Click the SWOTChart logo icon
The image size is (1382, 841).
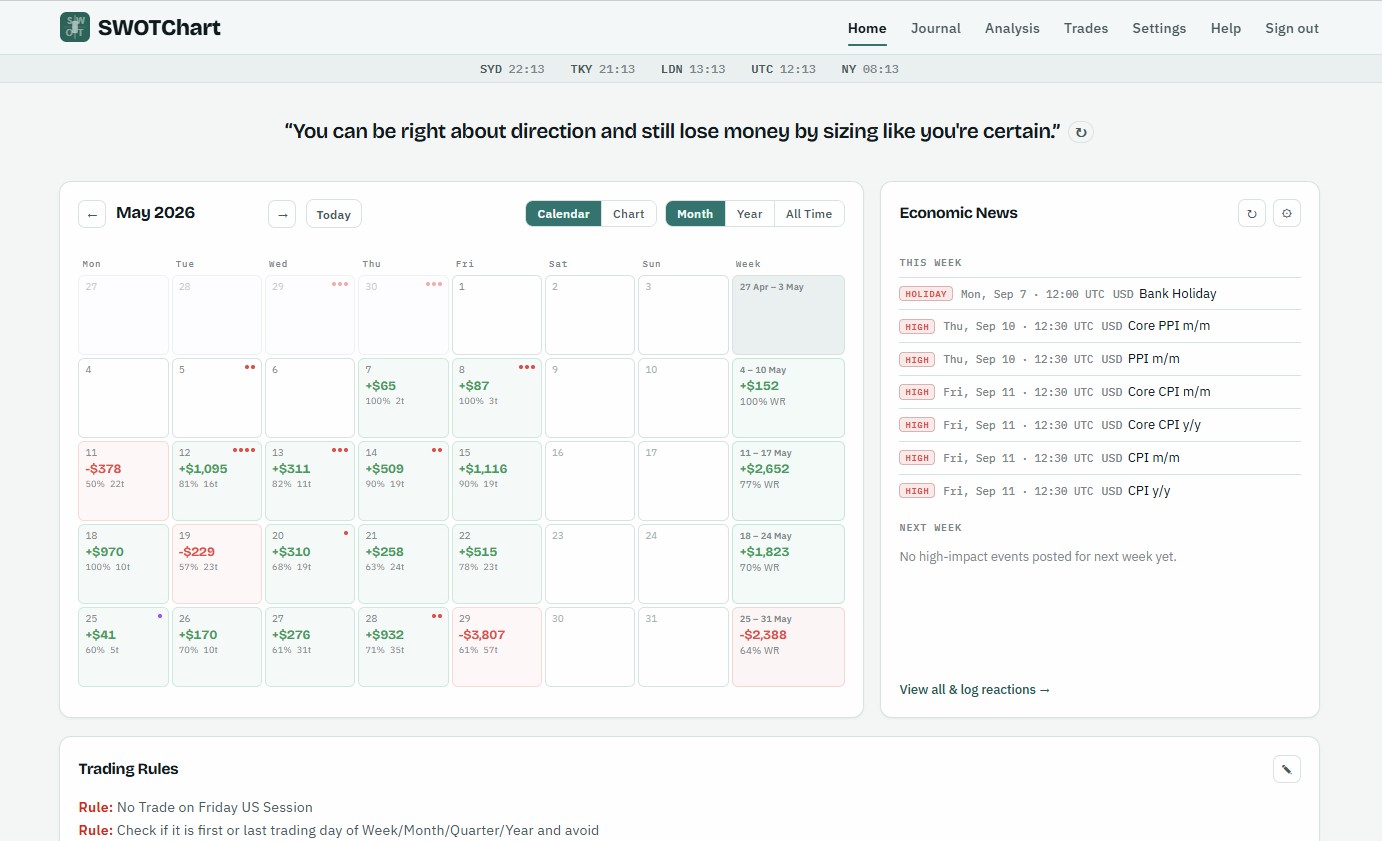click(x=75, y=28)
